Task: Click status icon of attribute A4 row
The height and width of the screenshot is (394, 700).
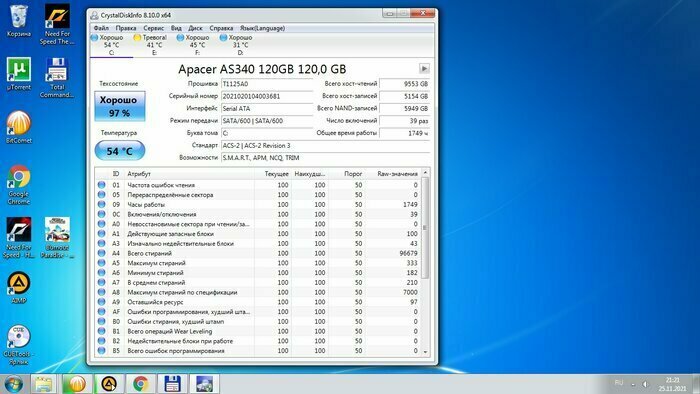Action: 101,253
